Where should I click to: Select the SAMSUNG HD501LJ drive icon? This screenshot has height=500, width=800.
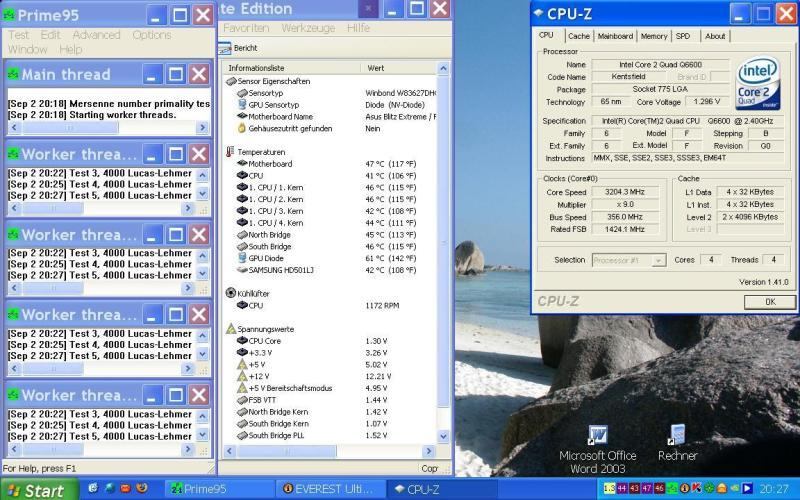242,270
